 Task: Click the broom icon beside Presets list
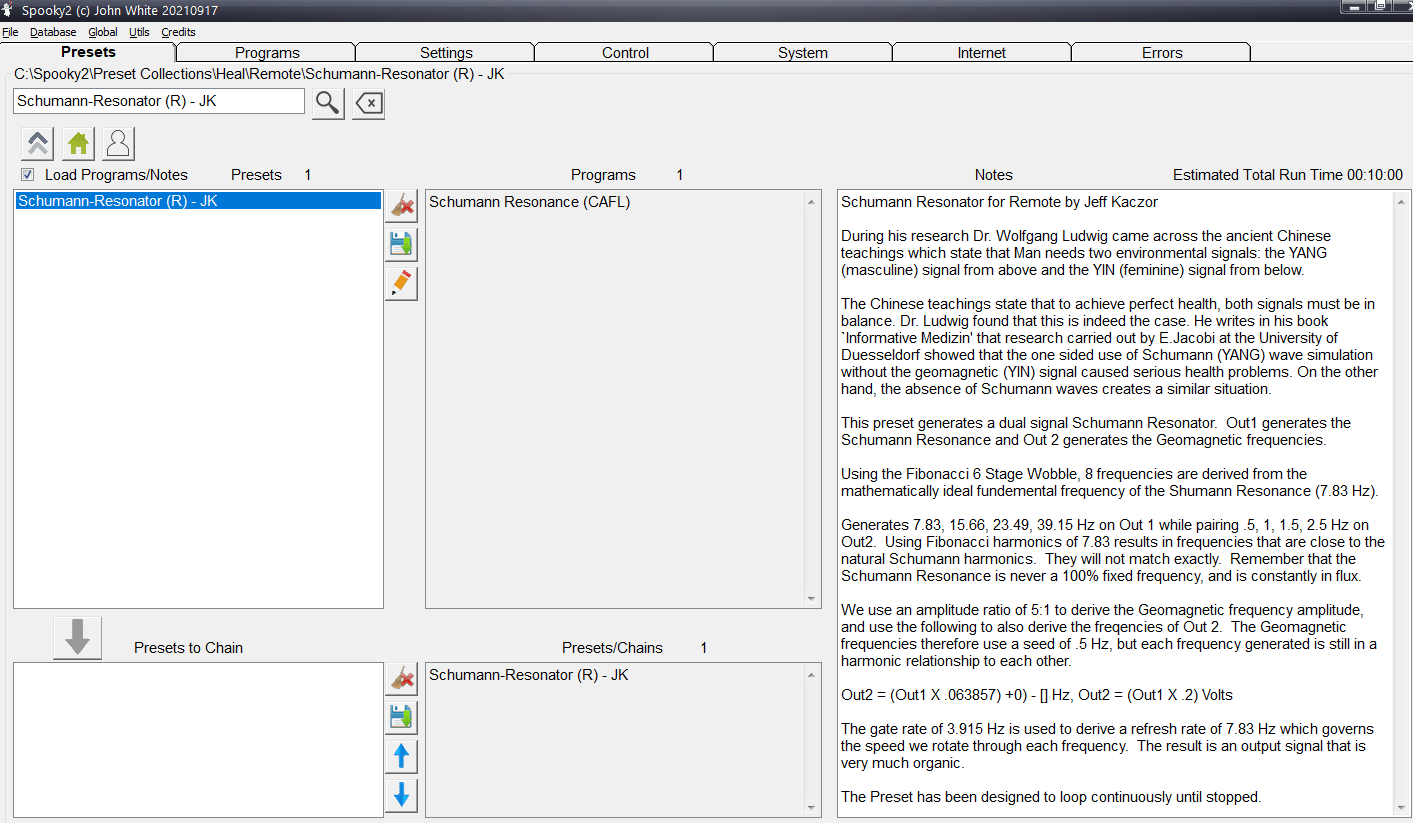[x=401, y=207]
